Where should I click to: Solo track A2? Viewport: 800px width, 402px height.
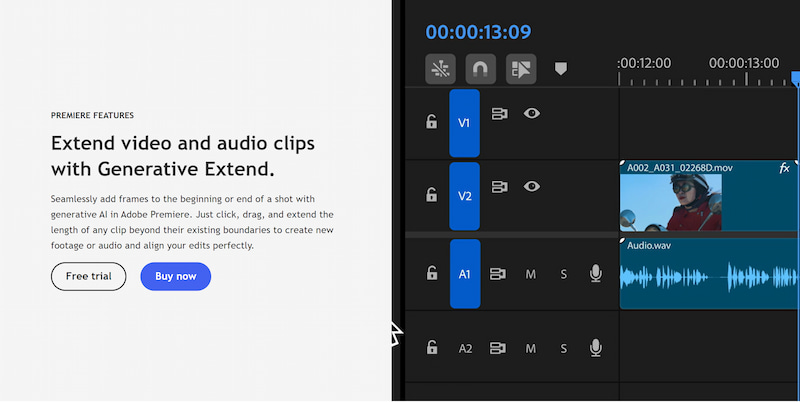coord(563,349)
